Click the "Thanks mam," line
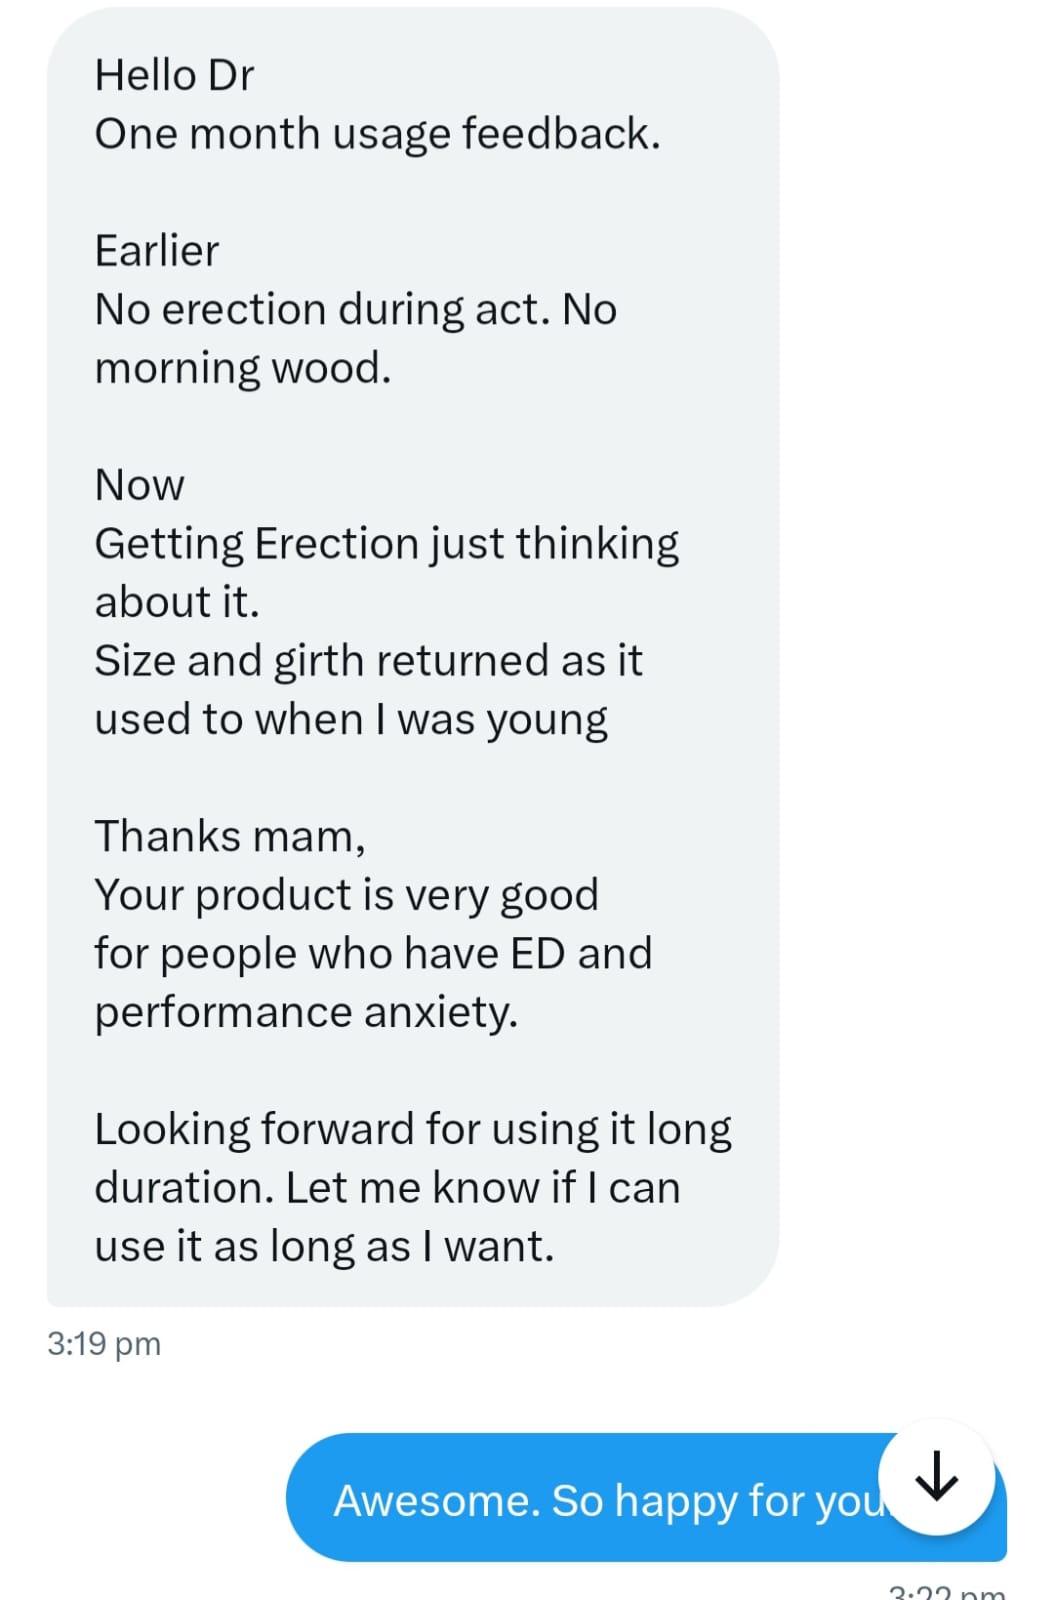The height and width of the screenshot is (1600, 1054). (230, 836)
